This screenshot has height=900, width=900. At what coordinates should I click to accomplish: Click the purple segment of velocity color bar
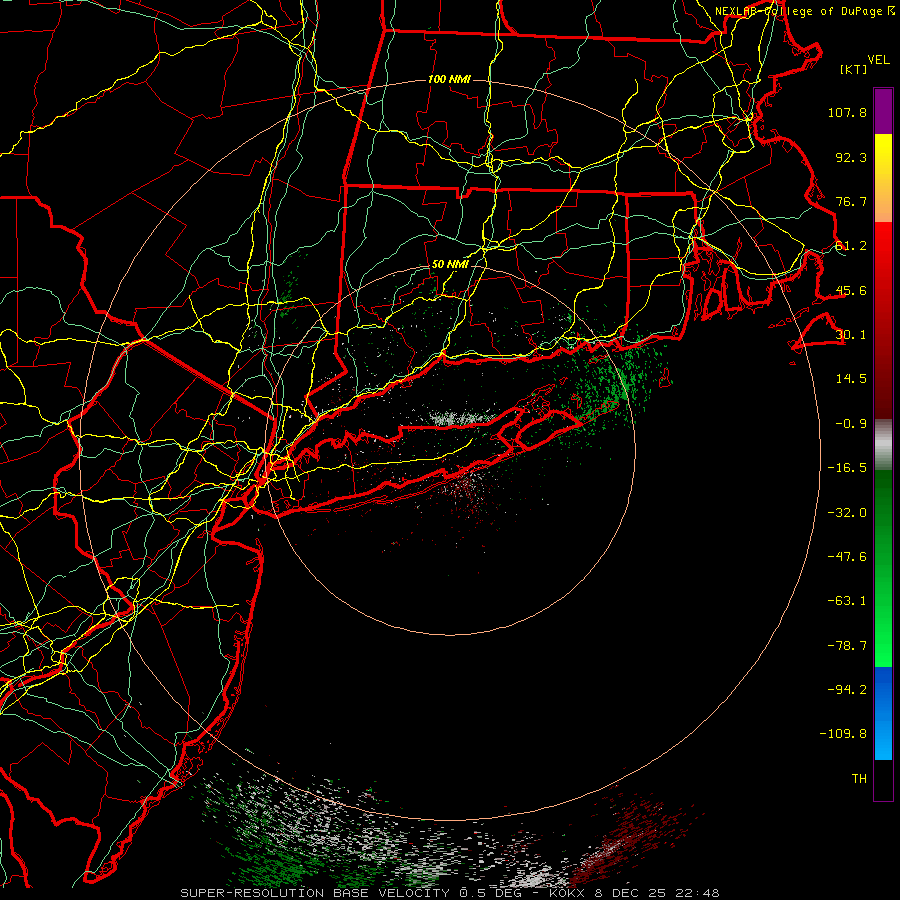point(883,111)
